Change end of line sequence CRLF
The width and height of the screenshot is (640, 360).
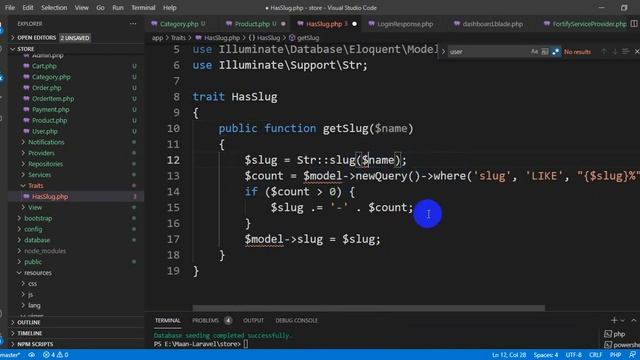coord(596,355)
